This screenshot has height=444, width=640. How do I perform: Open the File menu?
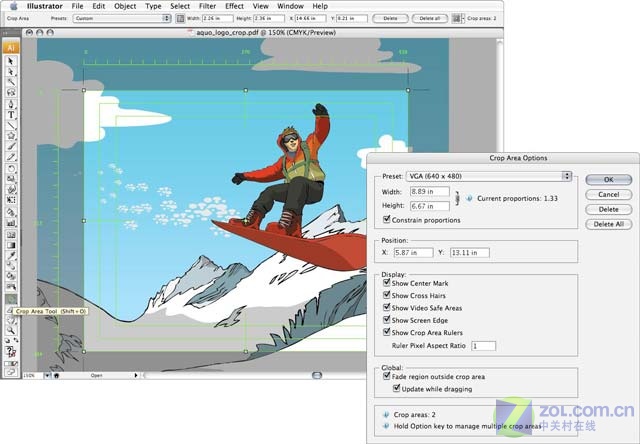[x=77, y=6]
